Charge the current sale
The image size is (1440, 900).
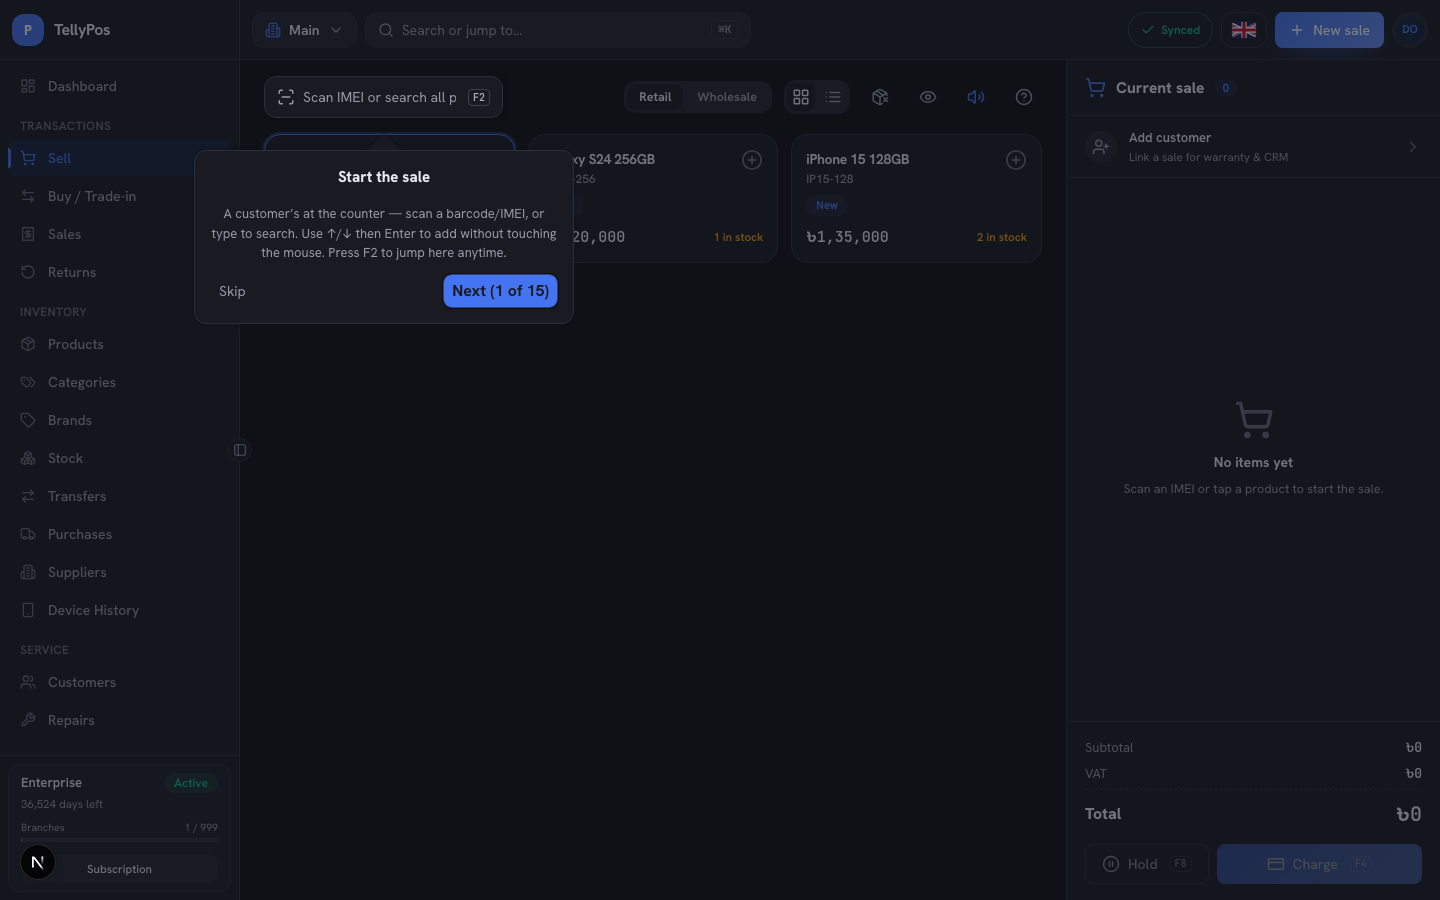click(x=1319, y=864)
